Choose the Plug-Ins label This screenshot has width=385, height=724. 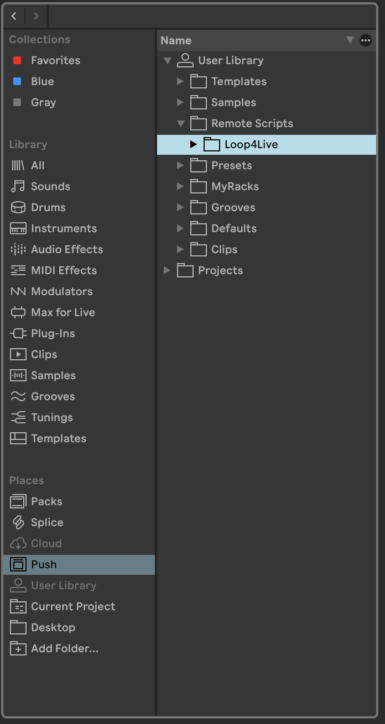[53, 333]
